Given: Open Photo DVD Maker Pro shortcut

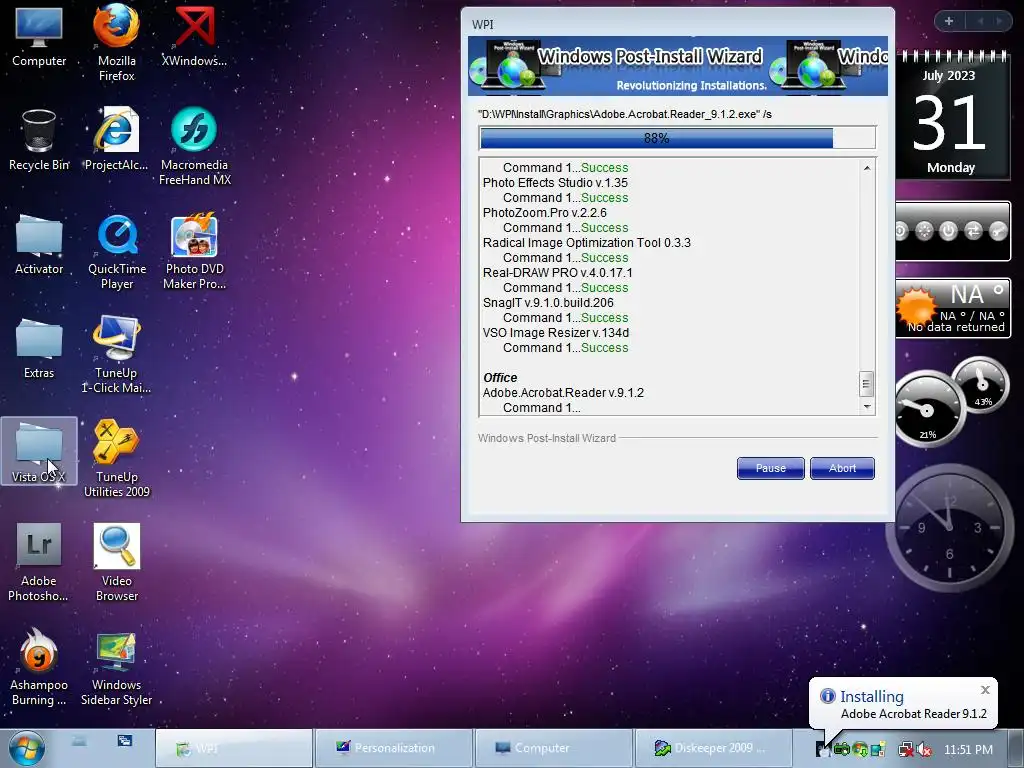Looking at the screenshot, I should (x=194, y=251).
